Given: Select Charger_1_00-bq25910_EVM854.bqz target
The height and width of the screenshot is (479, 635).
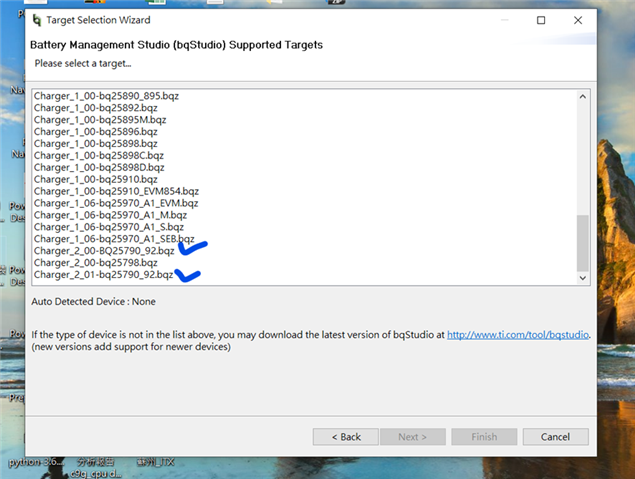Looking at the screenshot, I should (x=116, y=191).
